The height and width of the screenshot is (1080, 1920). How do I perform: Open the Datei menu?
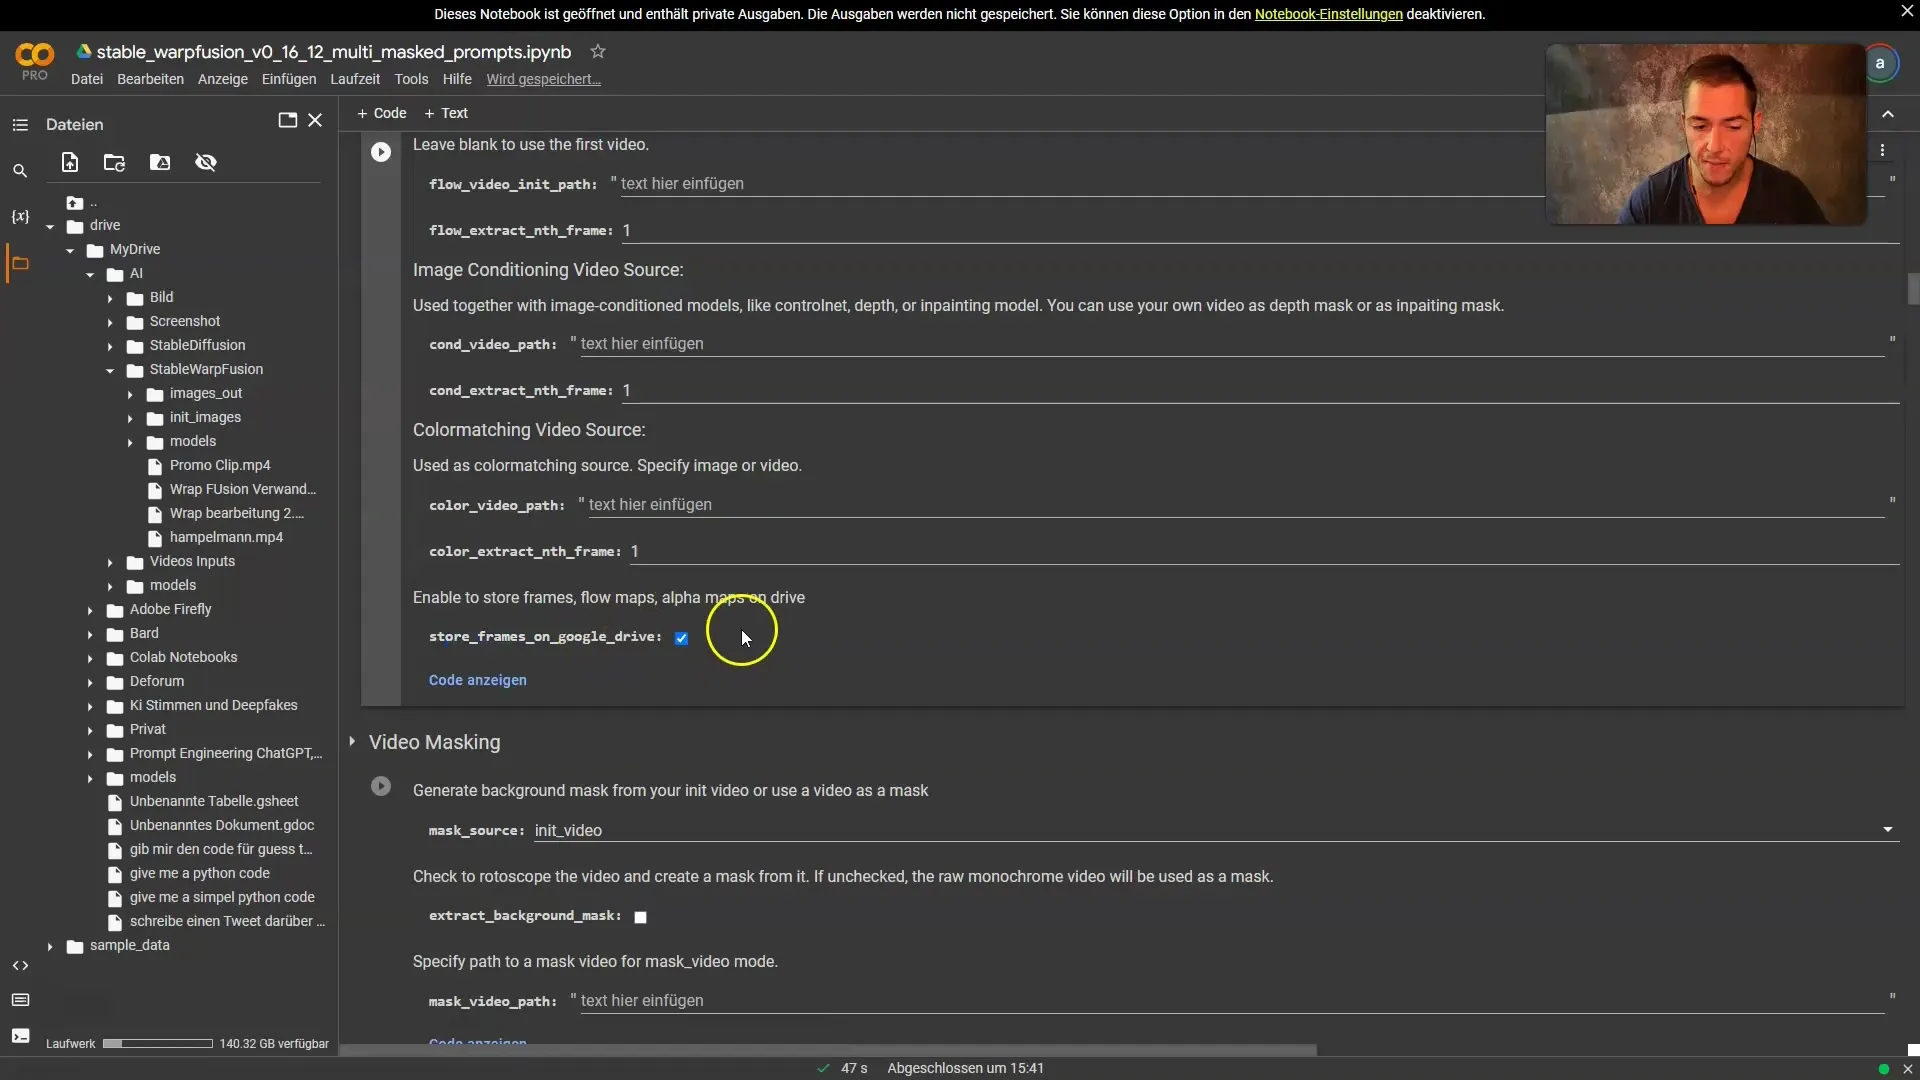87,78
